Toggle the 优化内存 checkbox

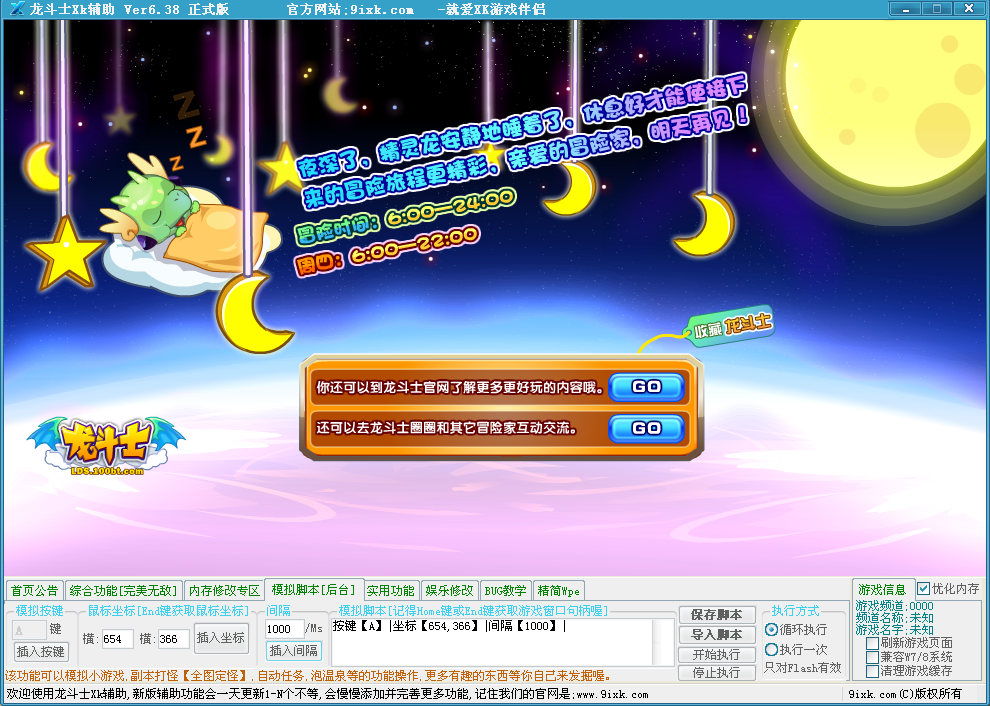(x=923, y=589)
